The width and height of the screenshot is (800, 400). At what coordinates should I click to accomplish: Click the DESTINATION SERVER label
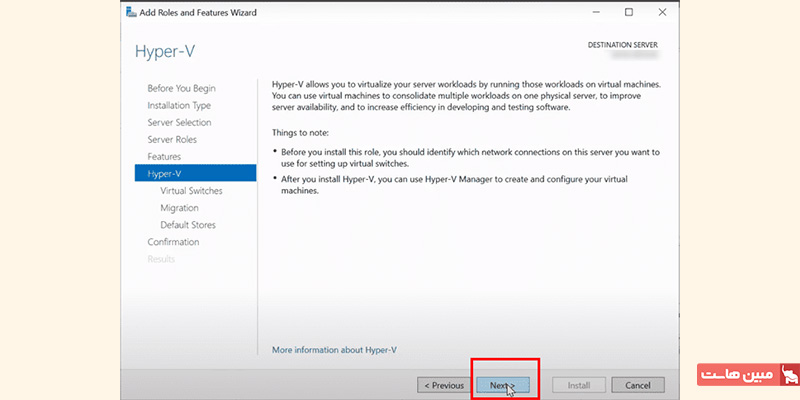622,45
